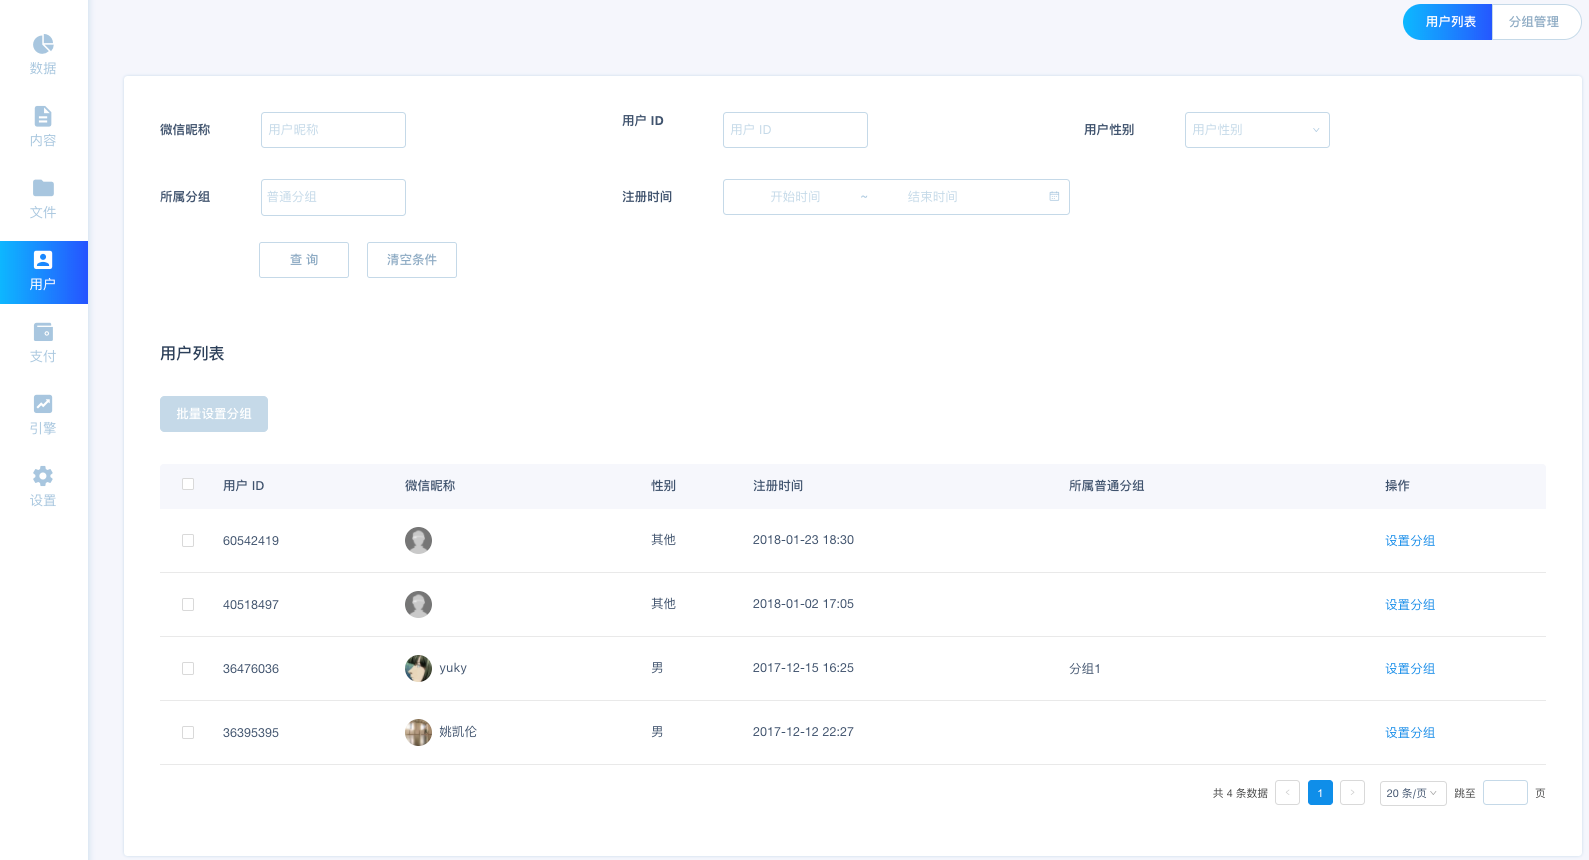Screen dimensions: 1589x860
Task: Click the 微信昵称 input field
Action: coord(333,130)
